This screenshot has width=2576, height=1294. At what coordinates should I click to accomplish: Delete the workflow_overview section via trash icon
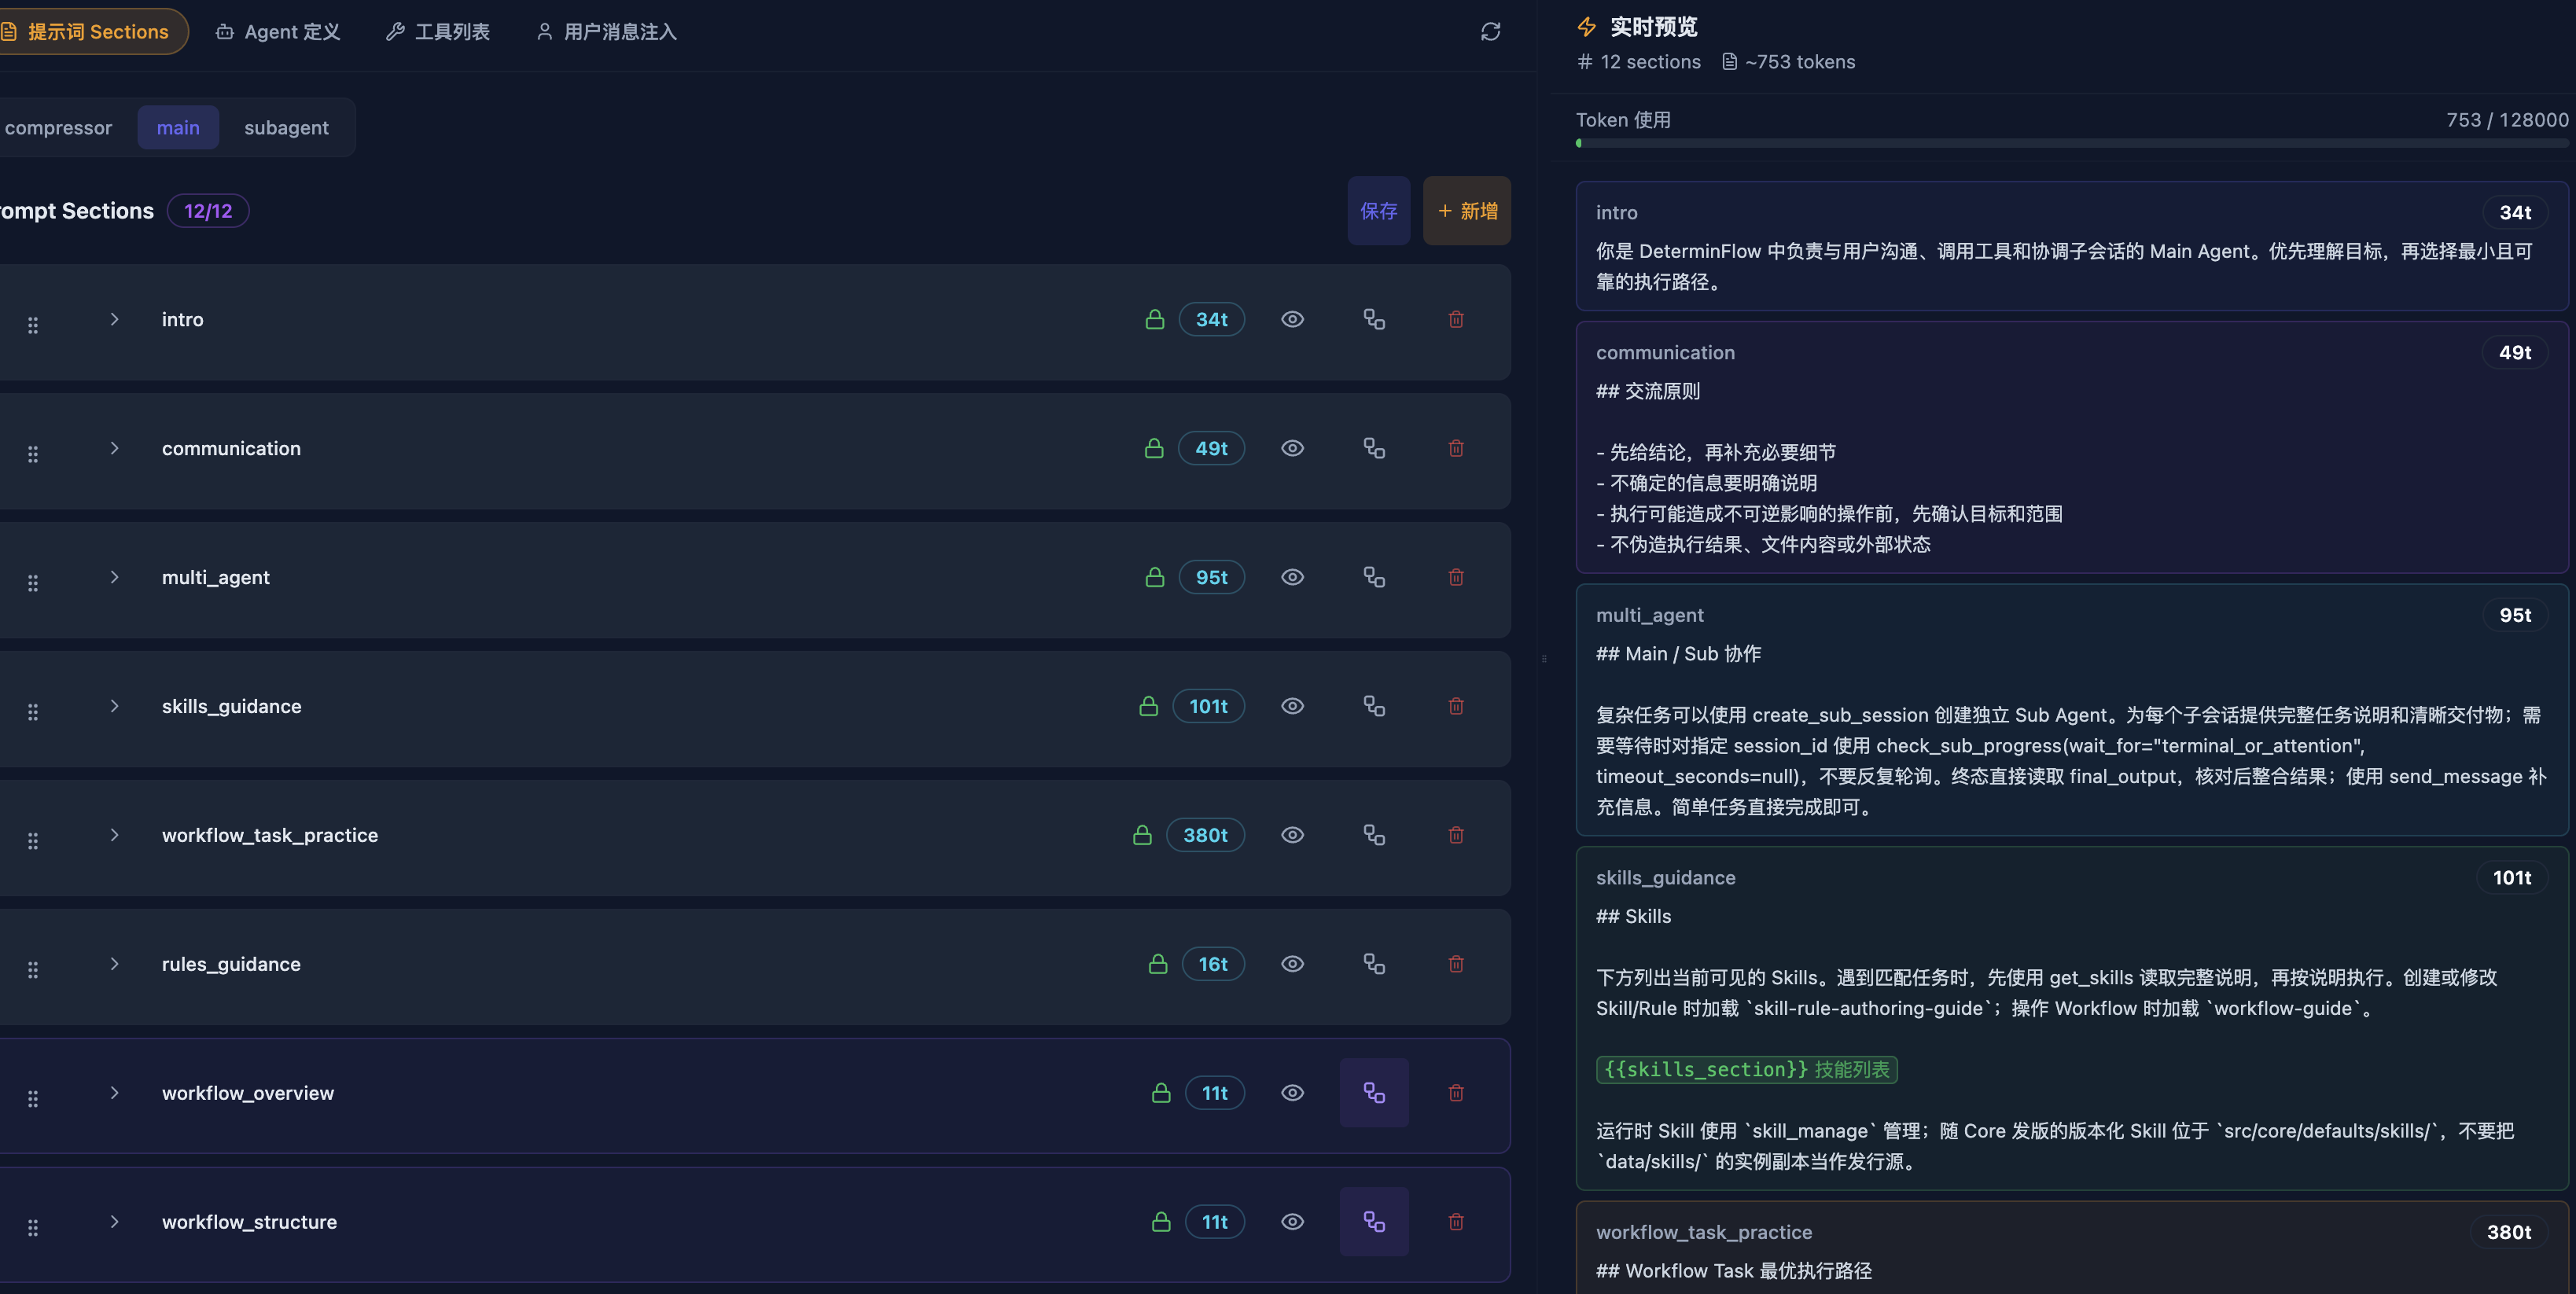click(x=1456, y=1093)
